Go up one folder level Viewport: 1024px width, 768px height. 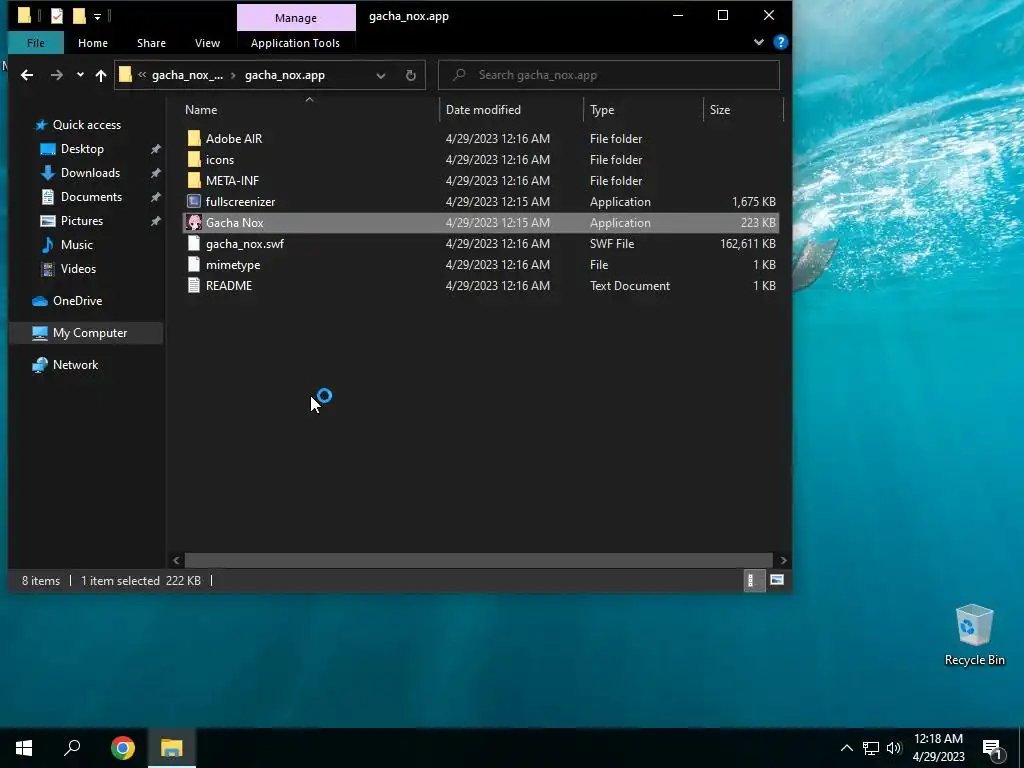tap(101, 75)
